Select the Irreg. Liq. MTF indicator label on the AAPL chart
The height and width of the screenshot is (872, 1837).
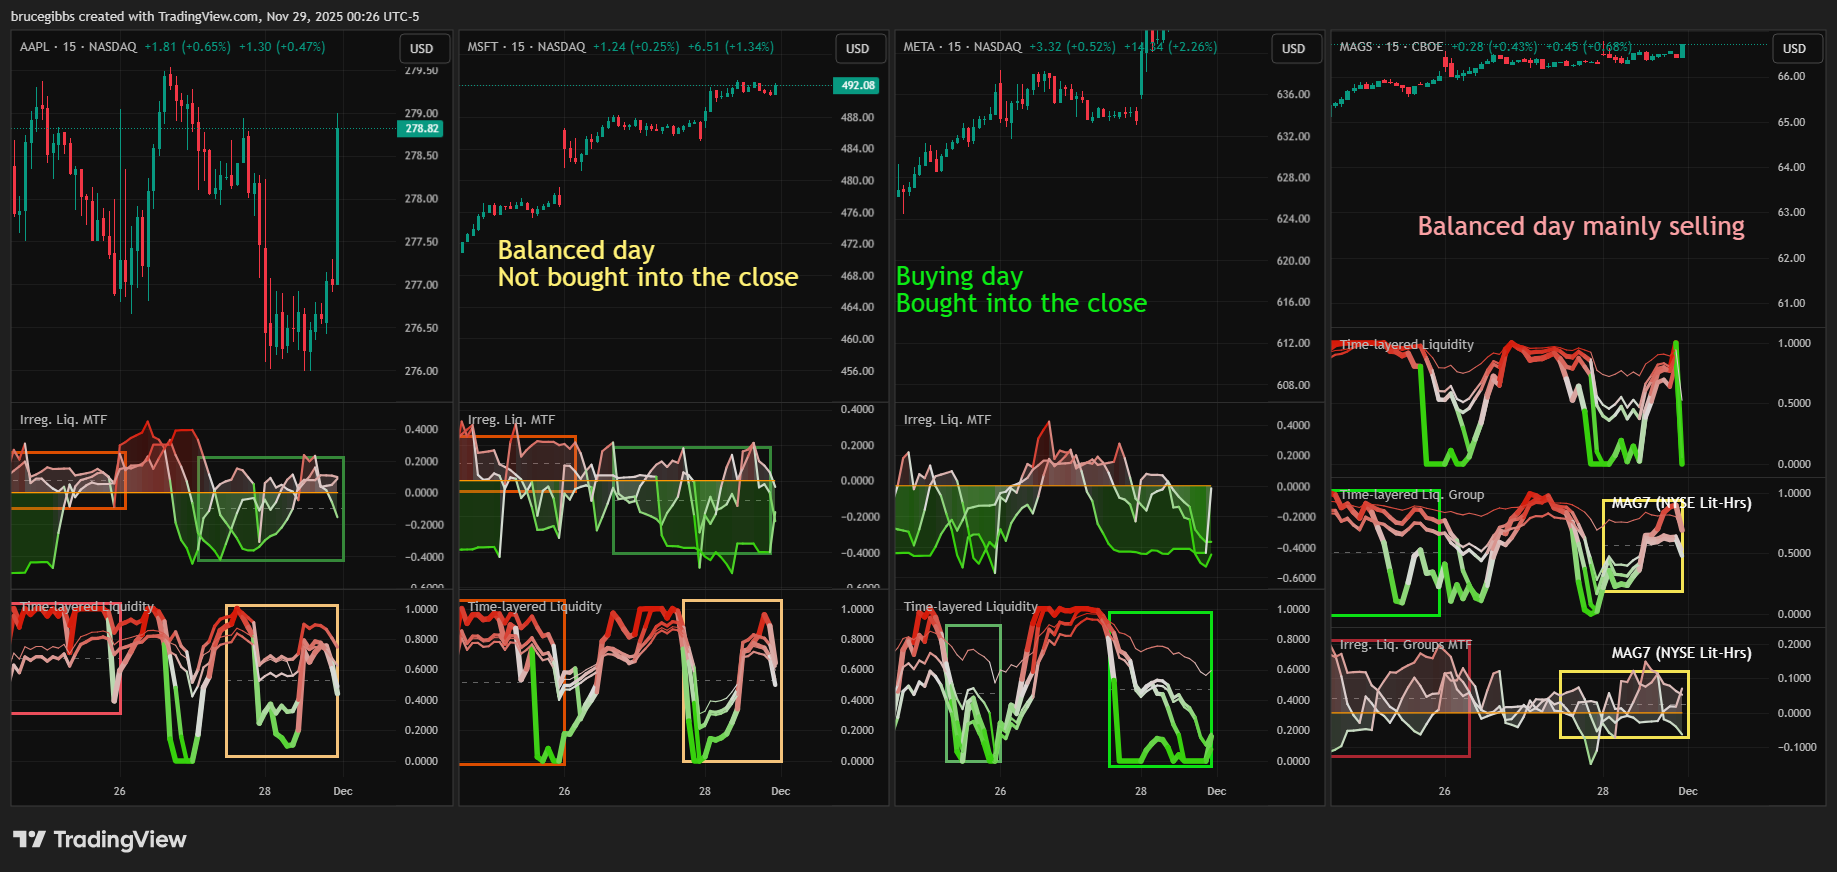click(x=63, y=420)
